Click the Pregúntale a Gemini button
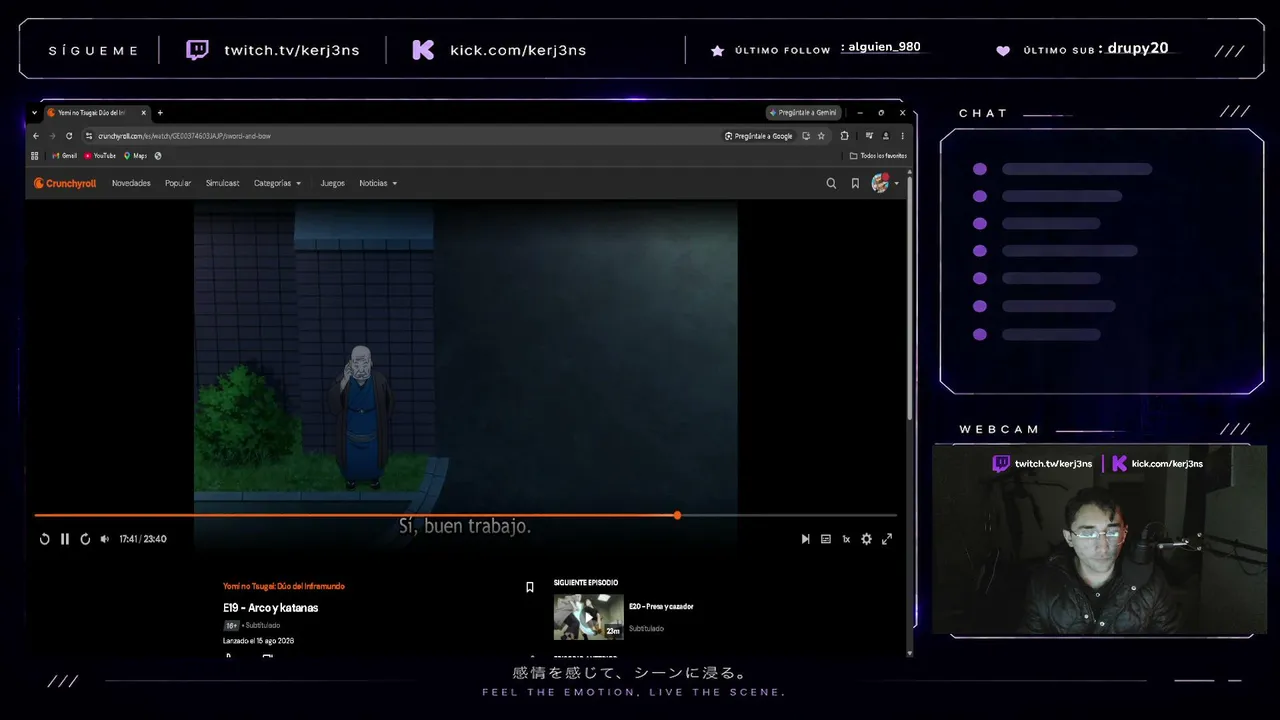This screenshot has height=720, width=1280. [x=803, y=113]
